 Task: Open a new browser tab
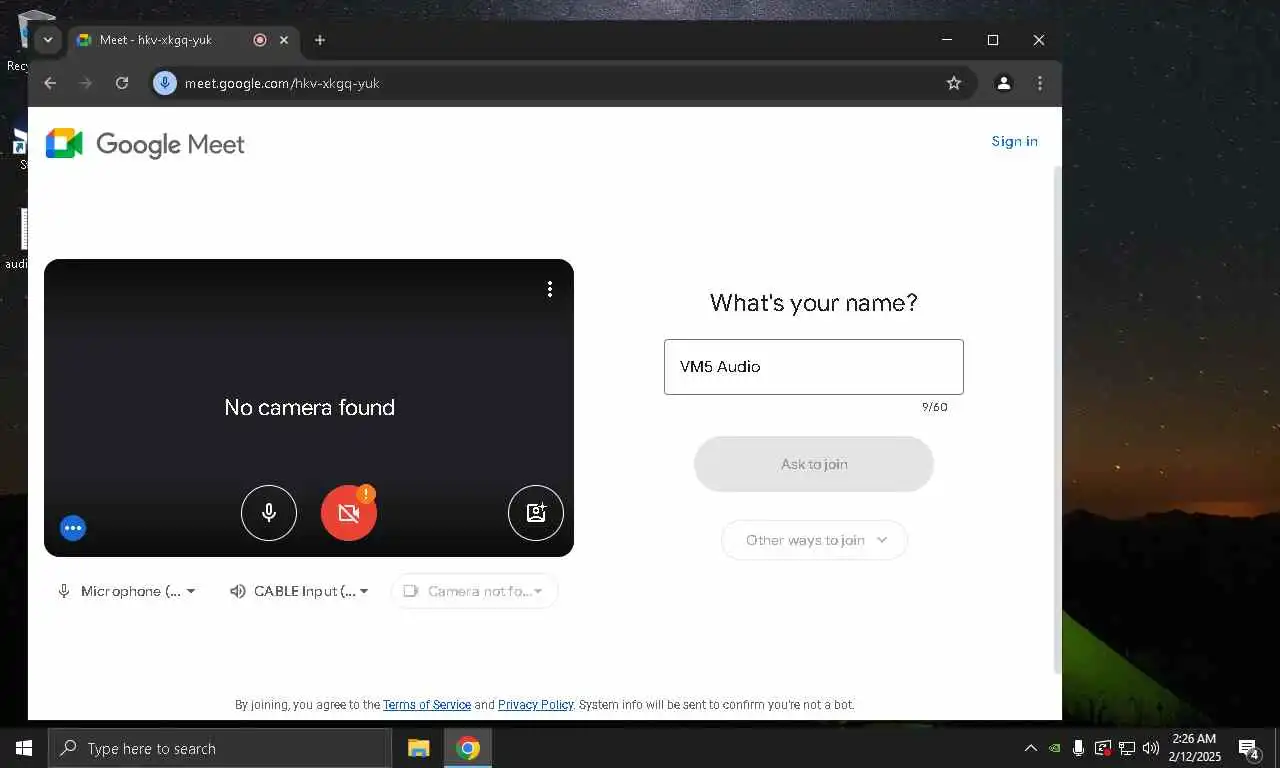[x=320, y=40]
